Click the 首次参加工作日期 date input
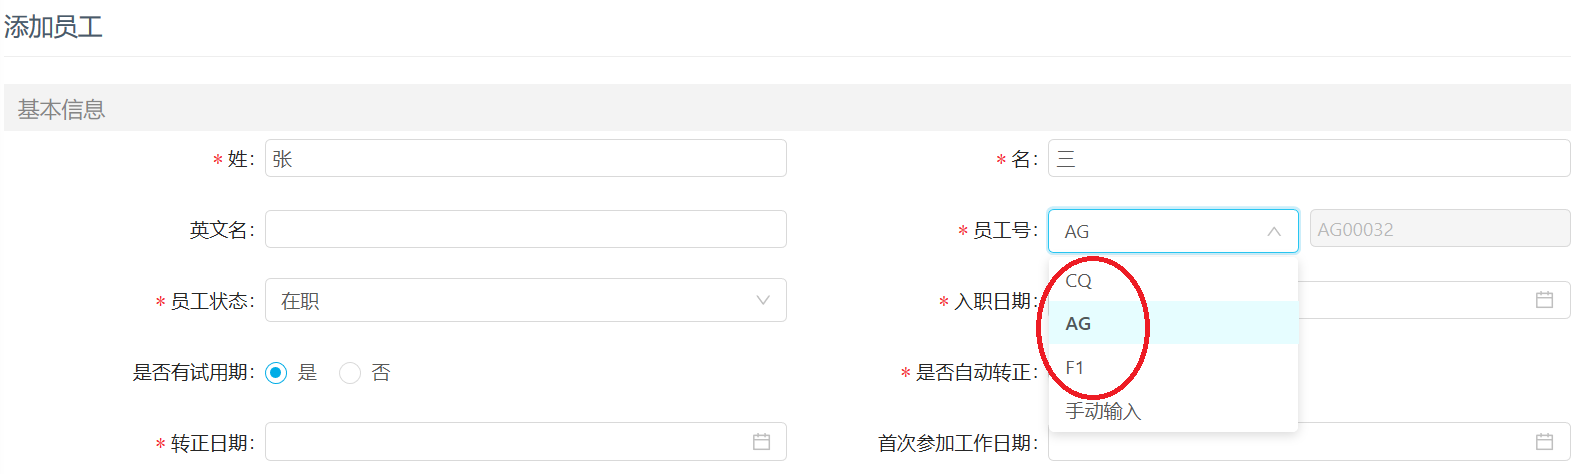 1309,442
